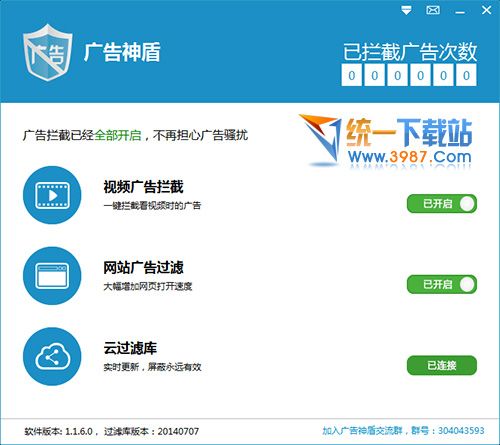Click the cloud filter library icon

[52, 357]
